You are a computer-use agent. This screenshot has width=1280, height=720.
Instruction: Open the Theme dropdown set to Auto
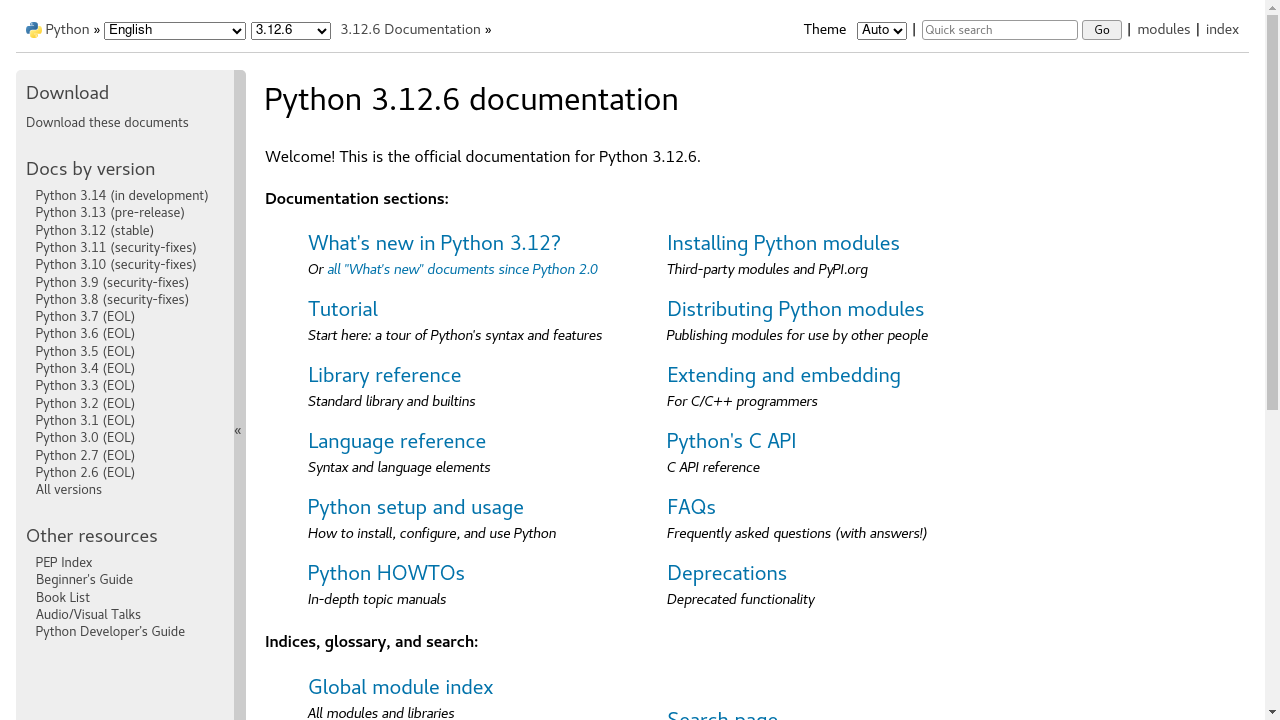point(880,30)
